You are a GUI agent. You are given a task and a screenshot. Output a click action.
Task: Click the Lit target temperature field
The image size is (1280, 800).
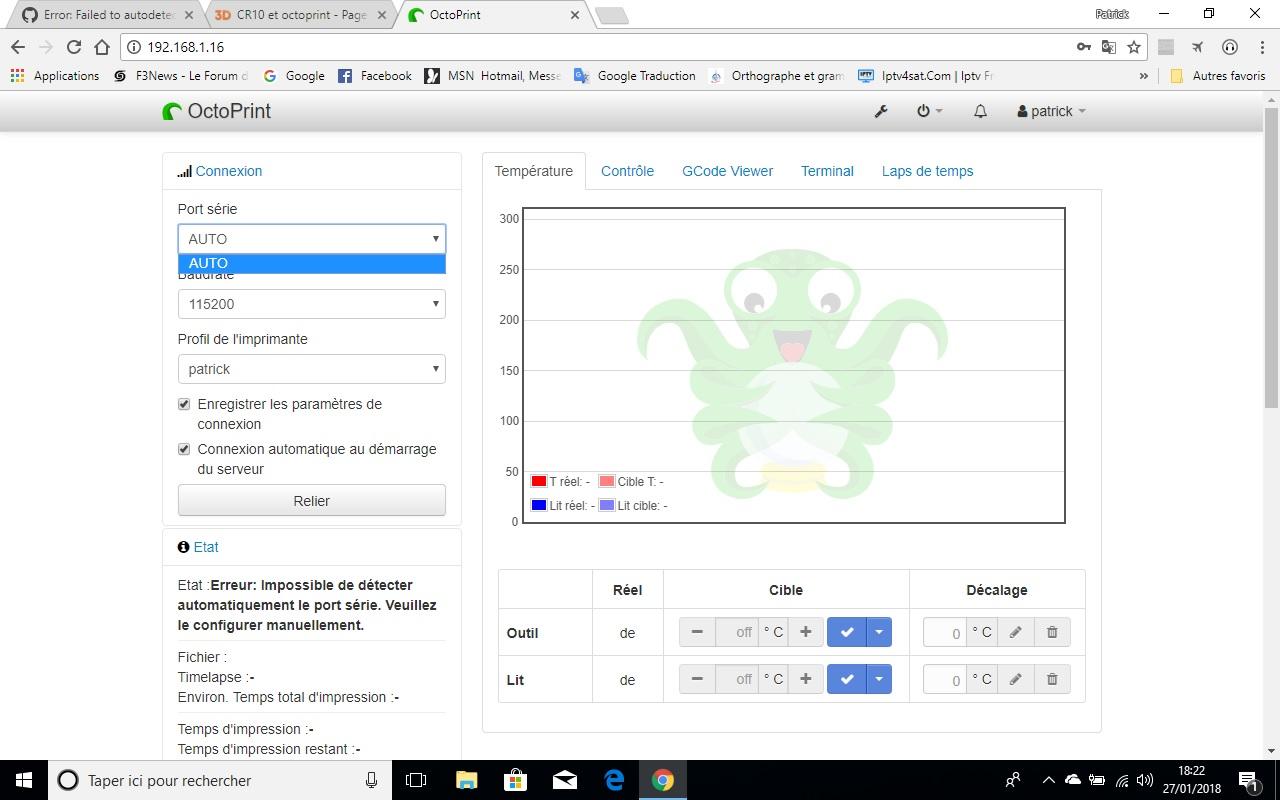[x=737, y=679]
